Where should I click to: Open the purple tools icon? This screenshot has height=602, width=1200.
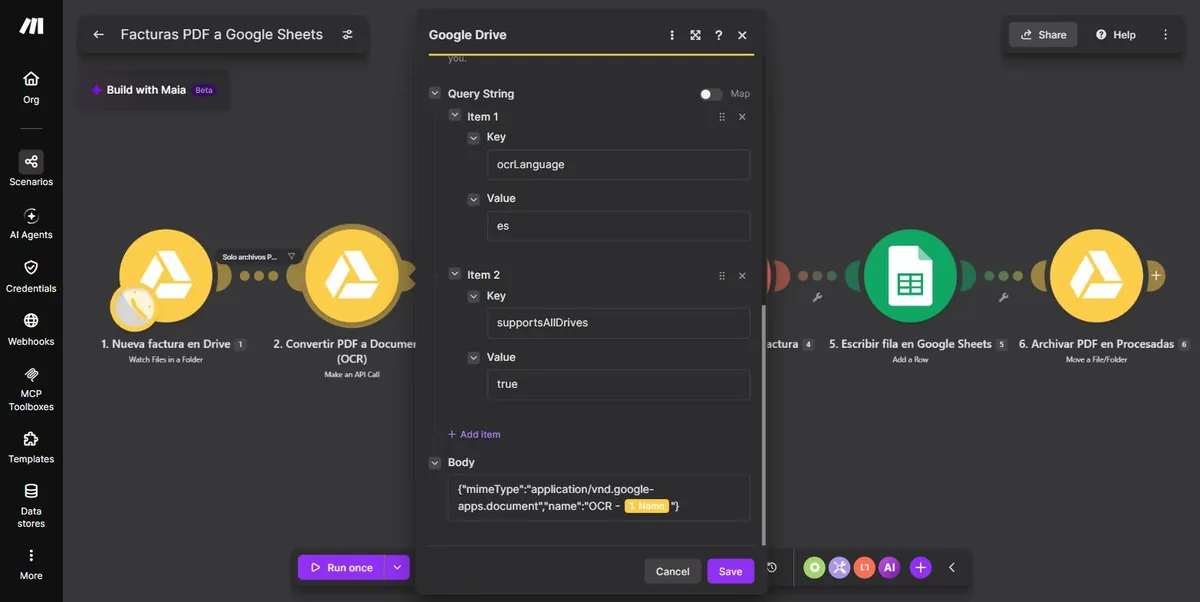point(840,567)
